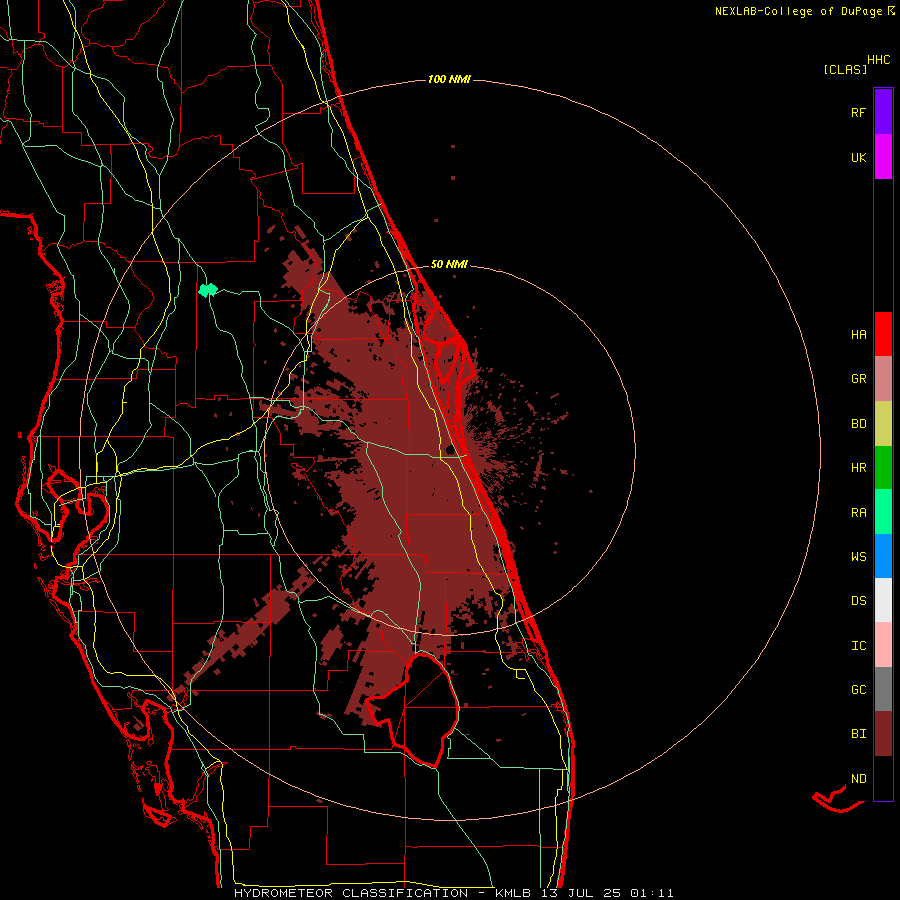900x900 pixels.
Task: Click the 50 NMI range ring label
Action: pos(449,264)
